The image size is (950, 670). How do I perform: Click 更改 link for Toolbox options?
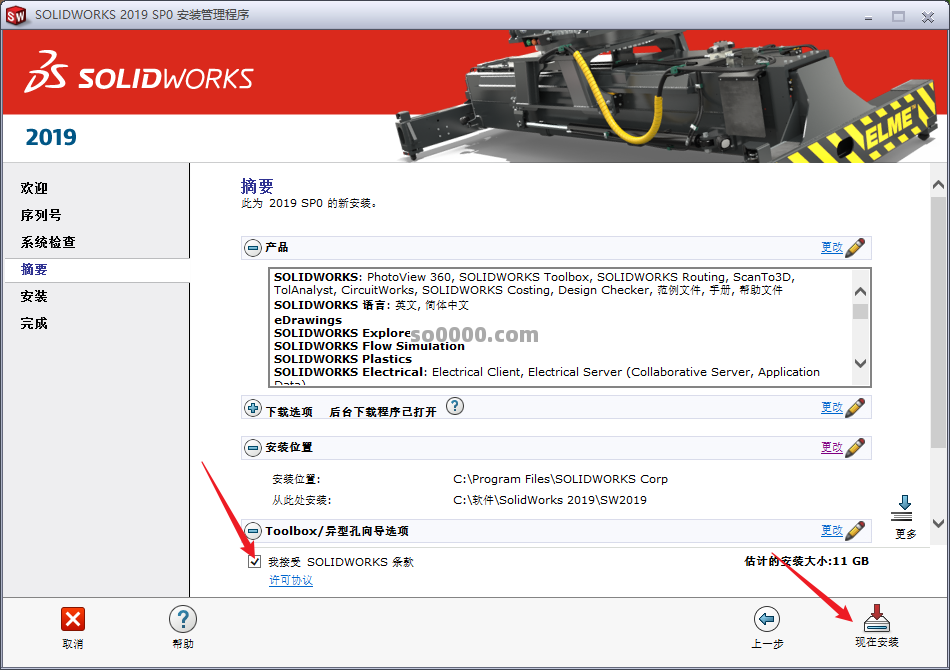click(832, 530)
